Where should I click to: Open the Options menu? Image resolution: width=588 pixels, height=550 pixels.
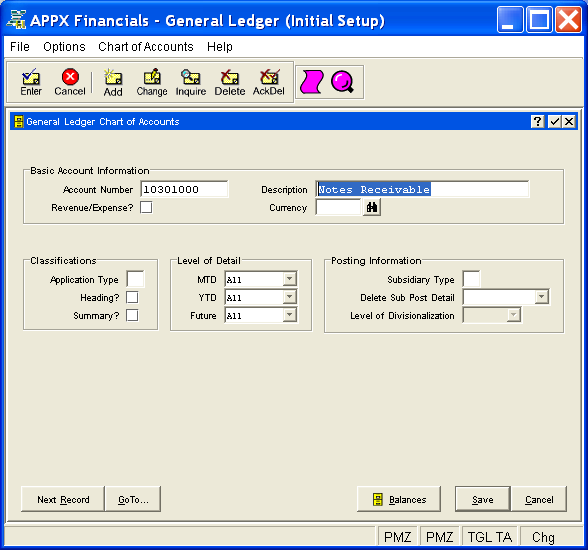pyautogui.click(x=64, y=46)
